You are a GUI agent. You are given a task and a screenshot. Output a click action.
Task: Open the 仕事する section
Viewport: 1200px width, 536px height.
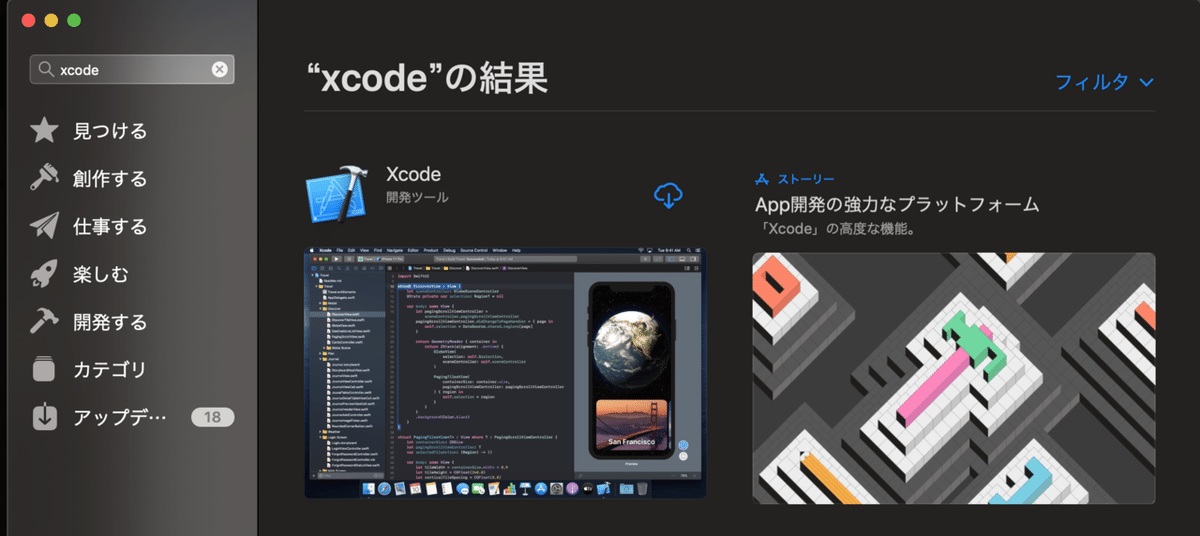[x=110, y=227]
